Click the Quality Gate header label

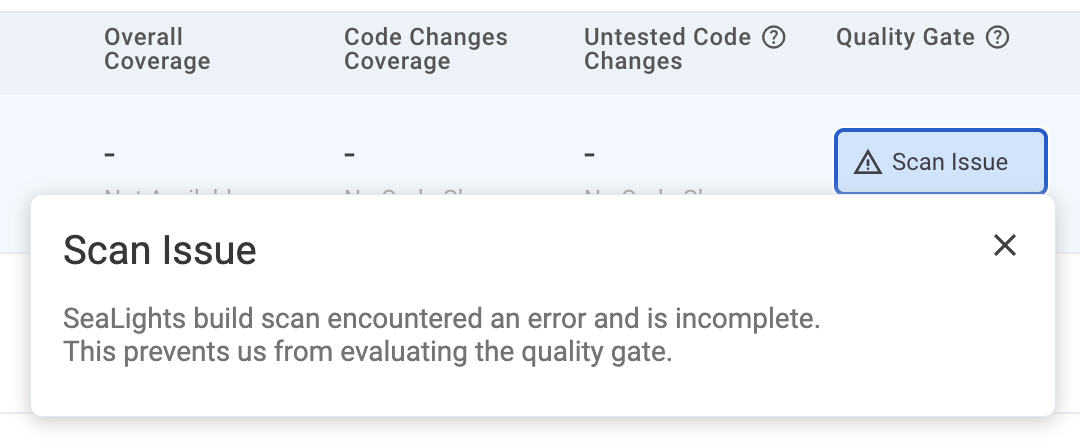905,38
